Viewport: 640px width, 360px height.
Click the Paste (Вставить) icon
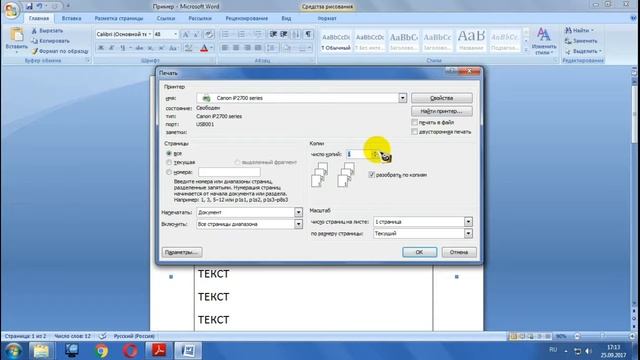(x=17, y=35)
